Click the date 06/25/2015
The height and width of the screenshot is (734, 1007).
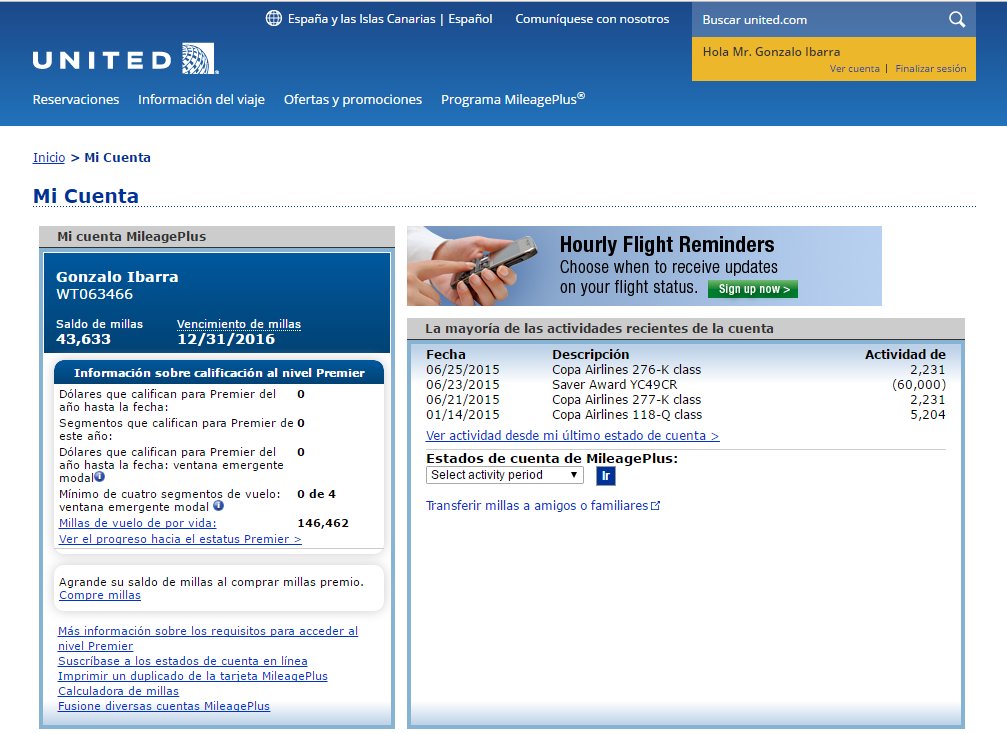pyautogui.click(x=462, y=370)
